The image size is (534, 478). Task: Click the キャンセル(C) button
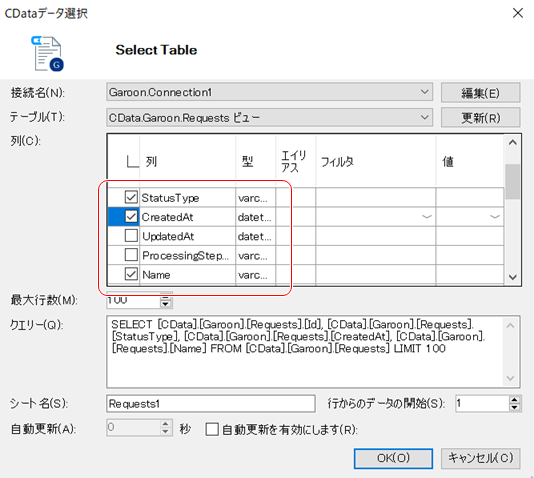[481, 458]
